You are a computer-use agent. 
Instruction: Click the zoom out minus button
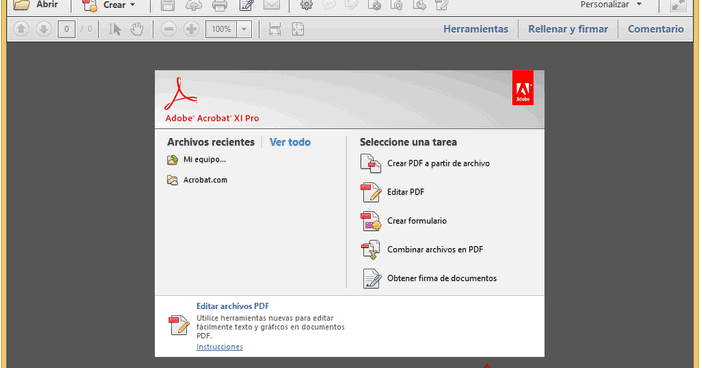[x=168, y=29]
